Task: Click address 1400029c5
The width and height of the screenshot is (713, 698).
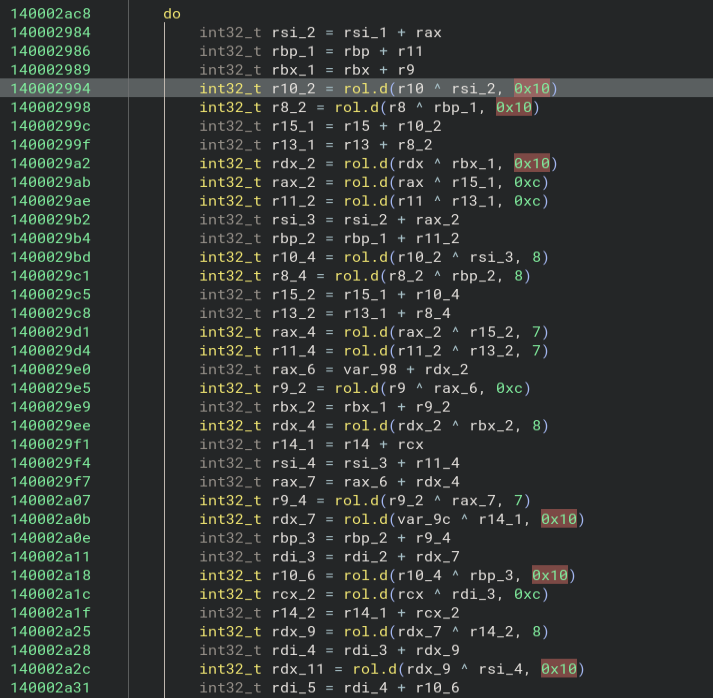Action: pos(50,294)
